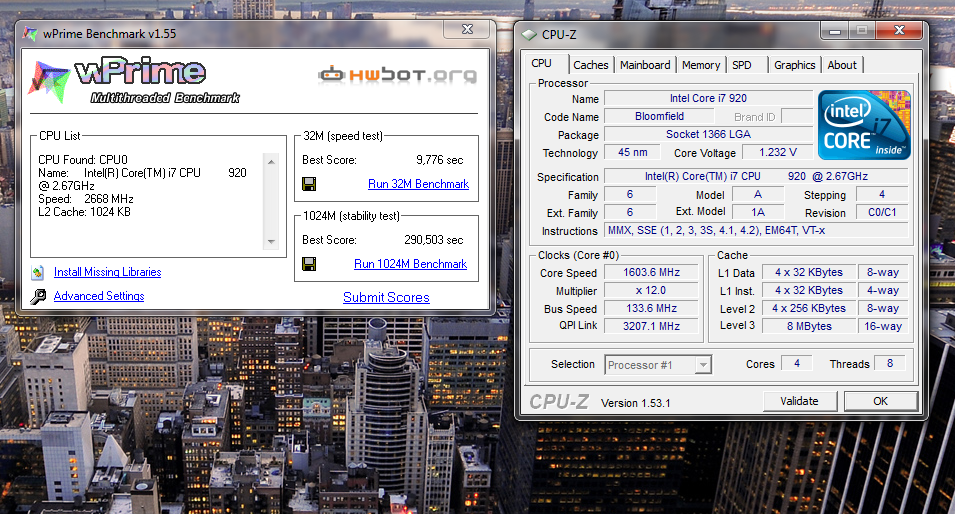Screen dimensions: 955x514
Task: Switch to the CPU tab in CPU-Z
Action: (541, 63)
